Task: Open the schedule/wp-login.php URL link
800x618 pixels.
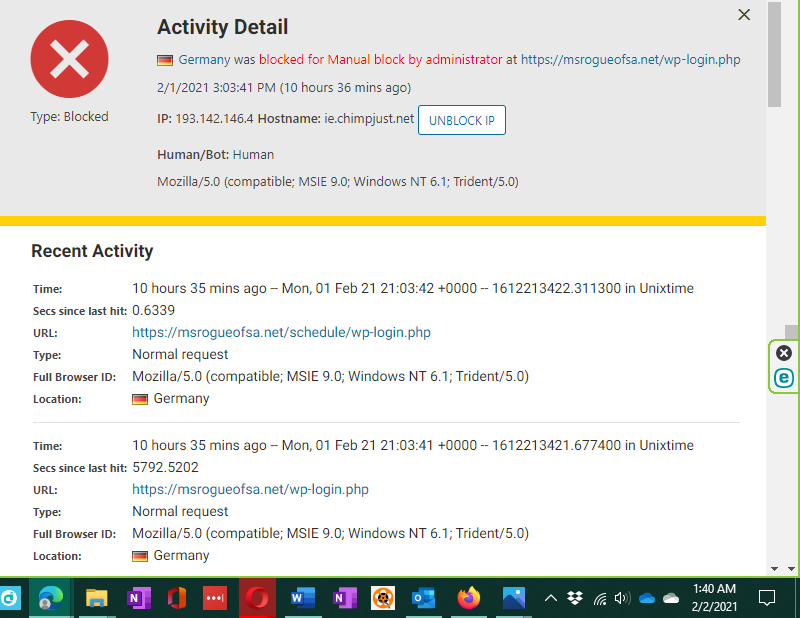Action: click(x=281, y=332)
